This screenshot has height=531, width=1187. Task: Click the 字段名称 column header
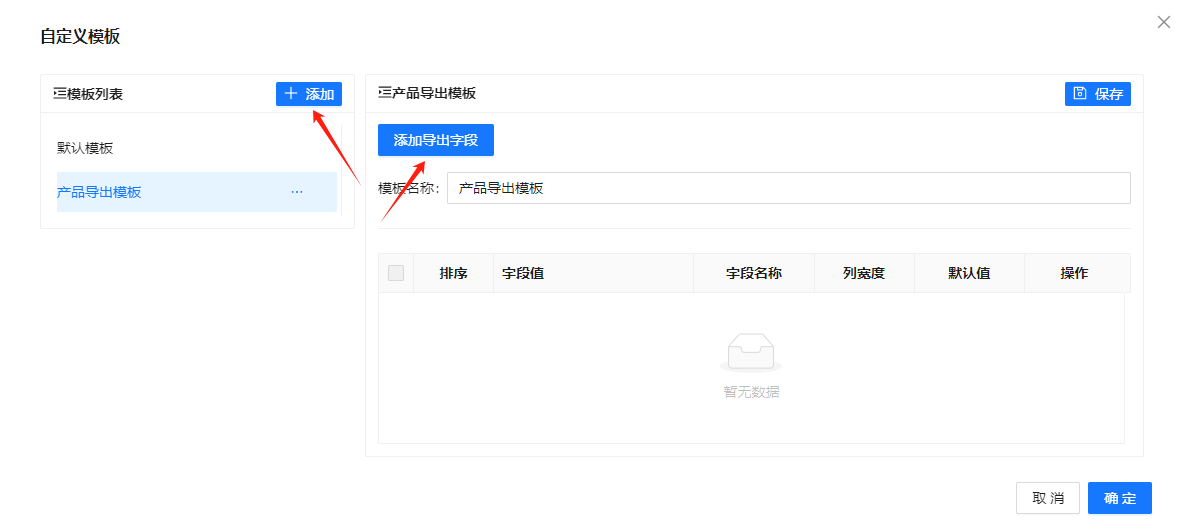[x=753, y=273]
